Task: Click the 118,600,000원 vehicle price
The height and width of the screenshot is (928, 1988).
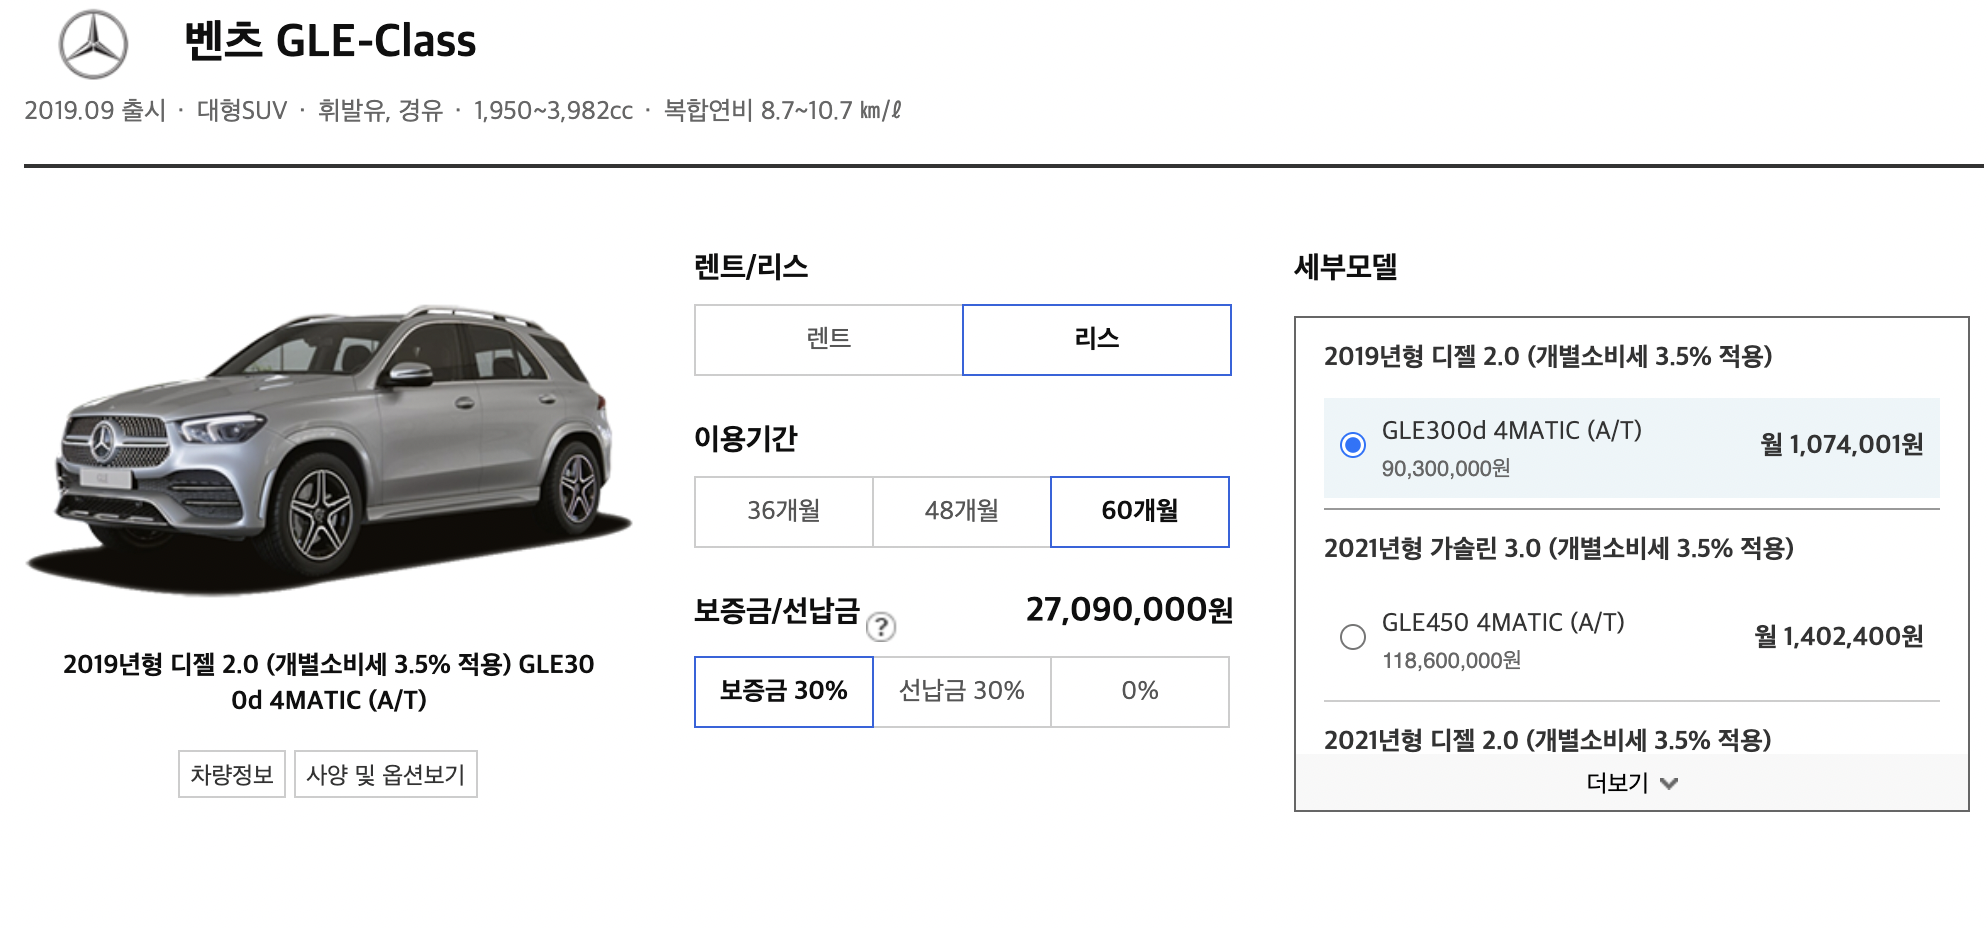Action: (x=1452, y=660)
